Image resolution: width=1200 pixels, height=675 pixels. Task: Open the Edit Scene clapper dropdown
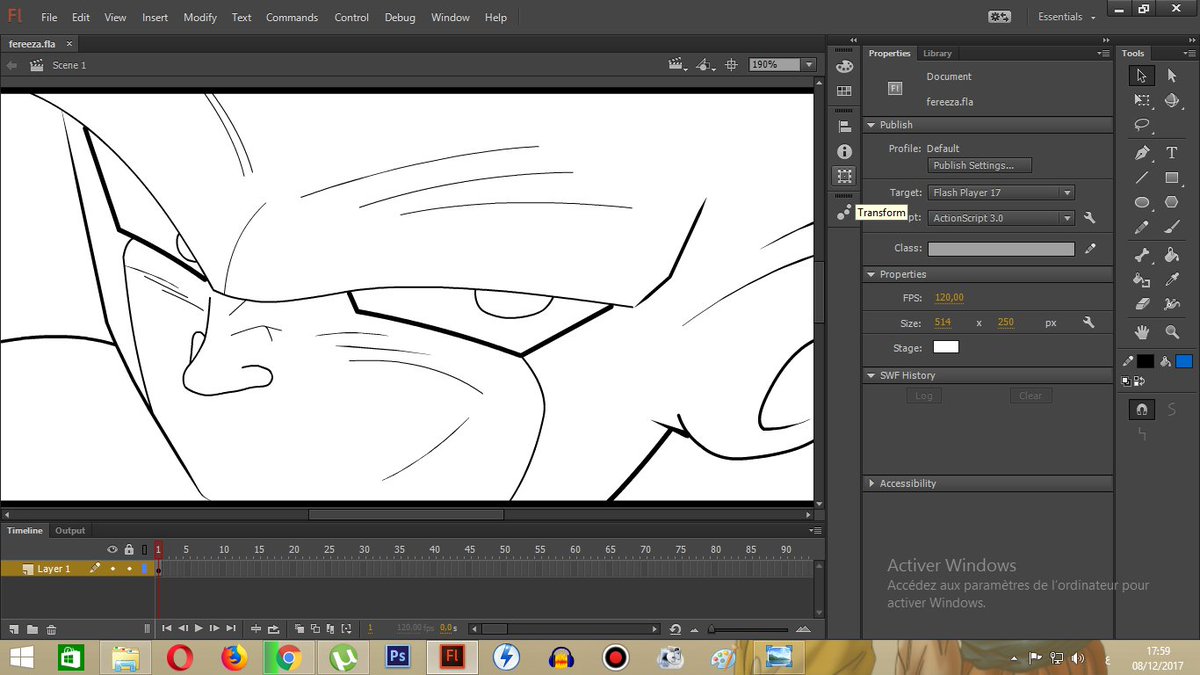click(679, 64)
